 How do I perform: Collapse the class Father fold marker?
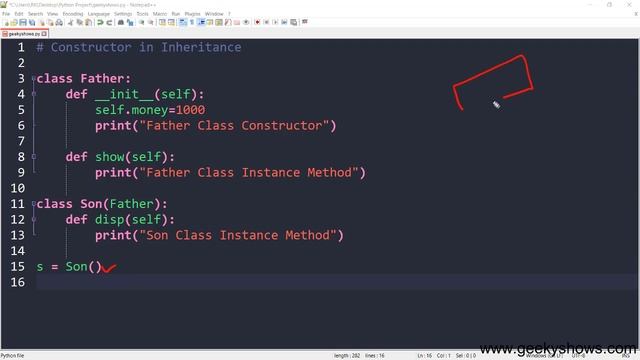[34, 78]
